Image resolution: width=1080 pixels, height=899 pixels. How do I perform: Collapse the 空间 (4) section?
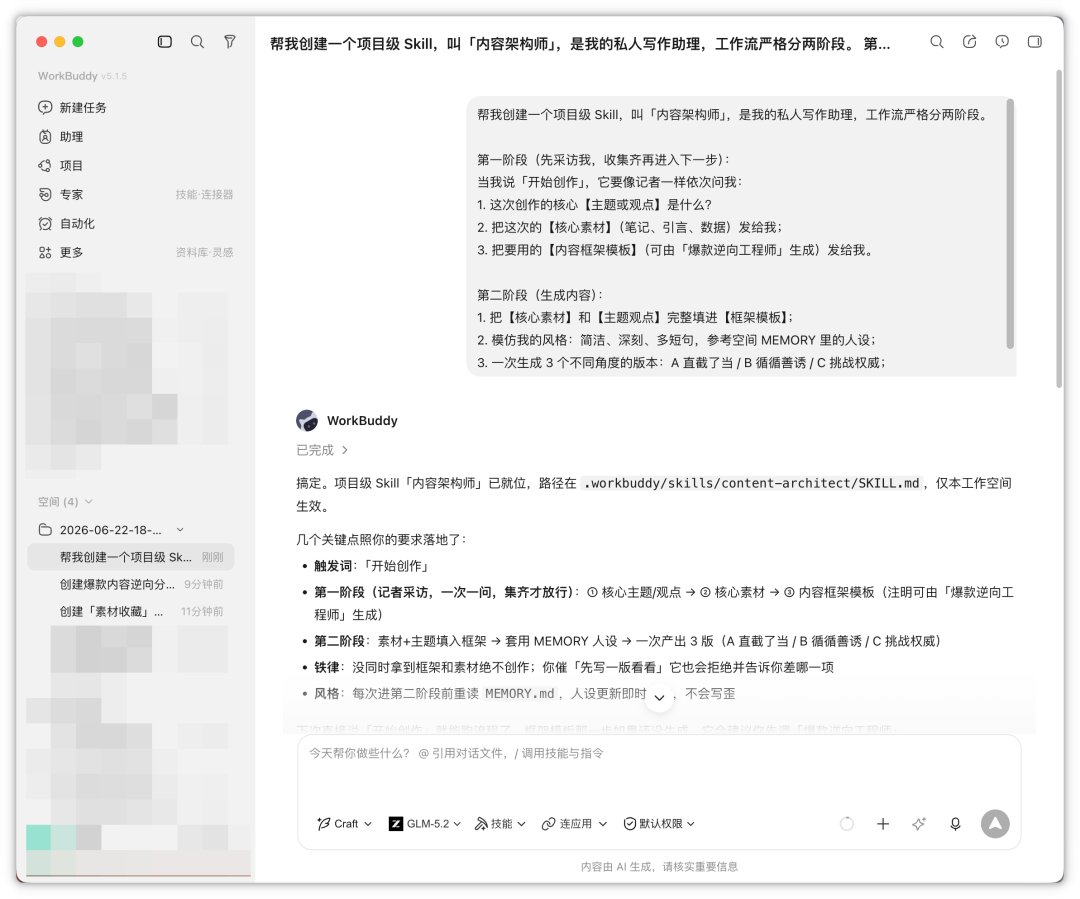pyautogui.click(x=65, y=502)
